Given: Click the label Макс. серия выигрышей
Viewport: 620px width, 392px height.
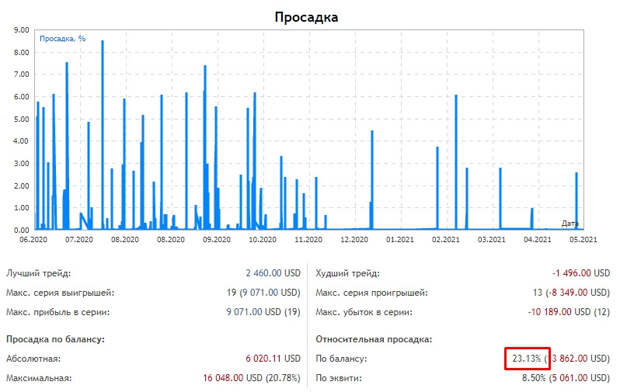Looking at the screenshot, I should pyautogui.click(x=60, y=293).
